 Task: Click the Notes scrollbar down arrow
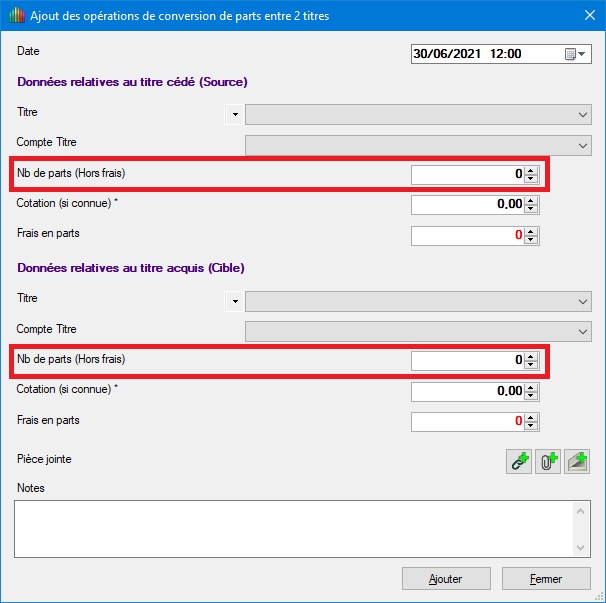[582, 547]
